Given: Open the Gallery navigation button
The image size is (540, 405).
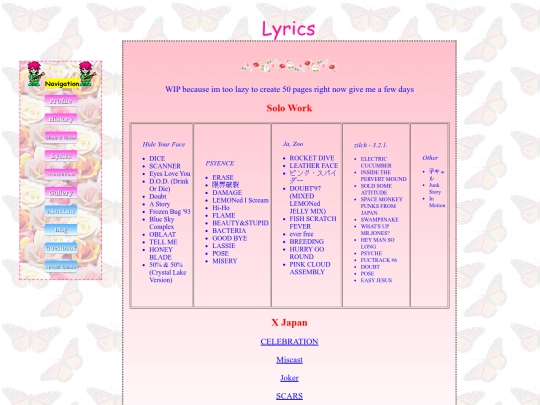Looking at the screenshot, I should click(61, 193).
